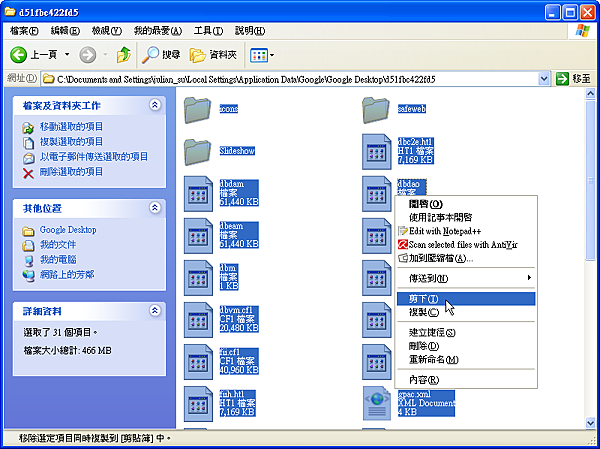Choose 加到壓縮檔(A)... in context menu
Screen dimensions: 600x449
[466, 258]
